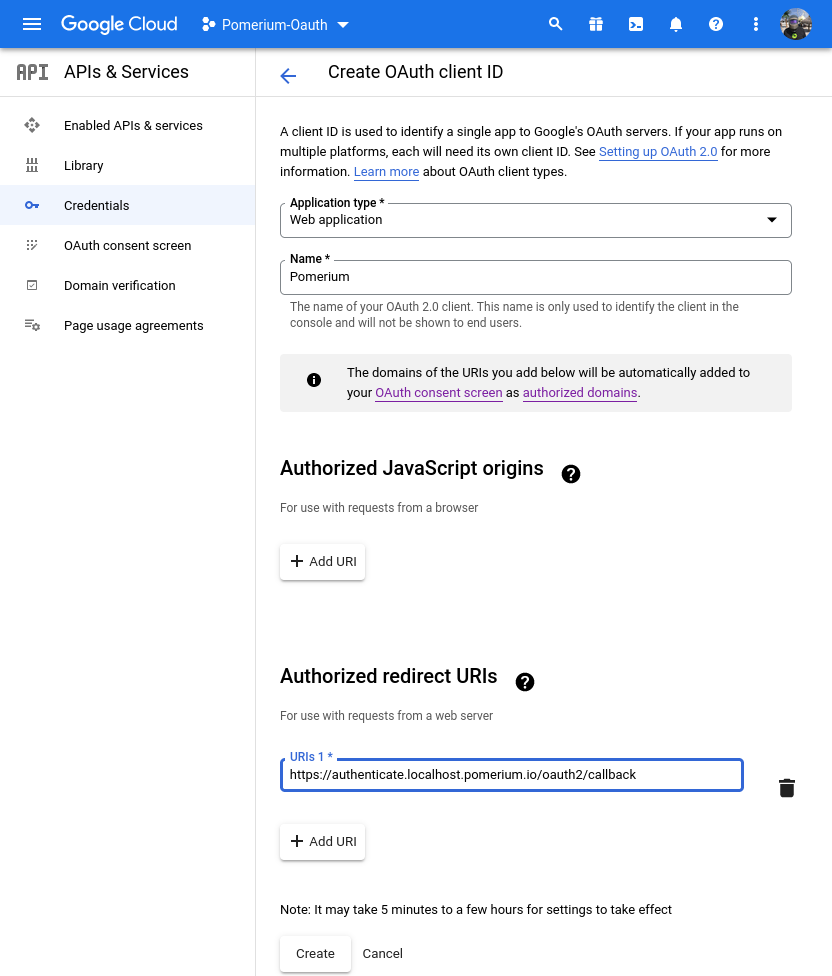Open the main navigation hamburger menu

(x=32, y=24)
